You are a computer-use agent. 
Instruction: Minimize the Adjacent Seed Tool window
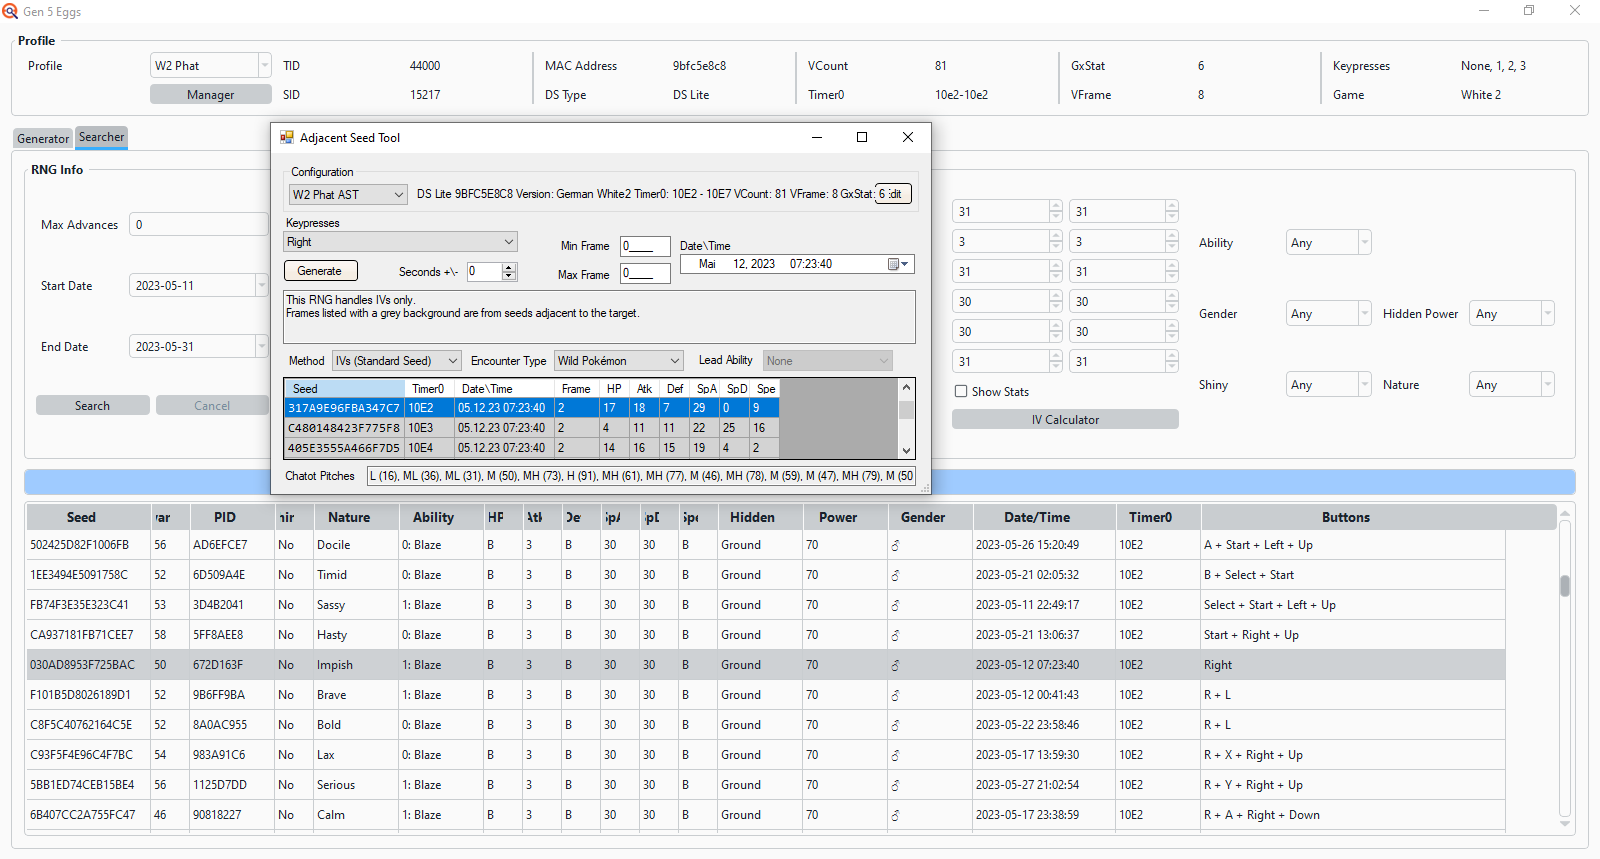click(817, 138)
